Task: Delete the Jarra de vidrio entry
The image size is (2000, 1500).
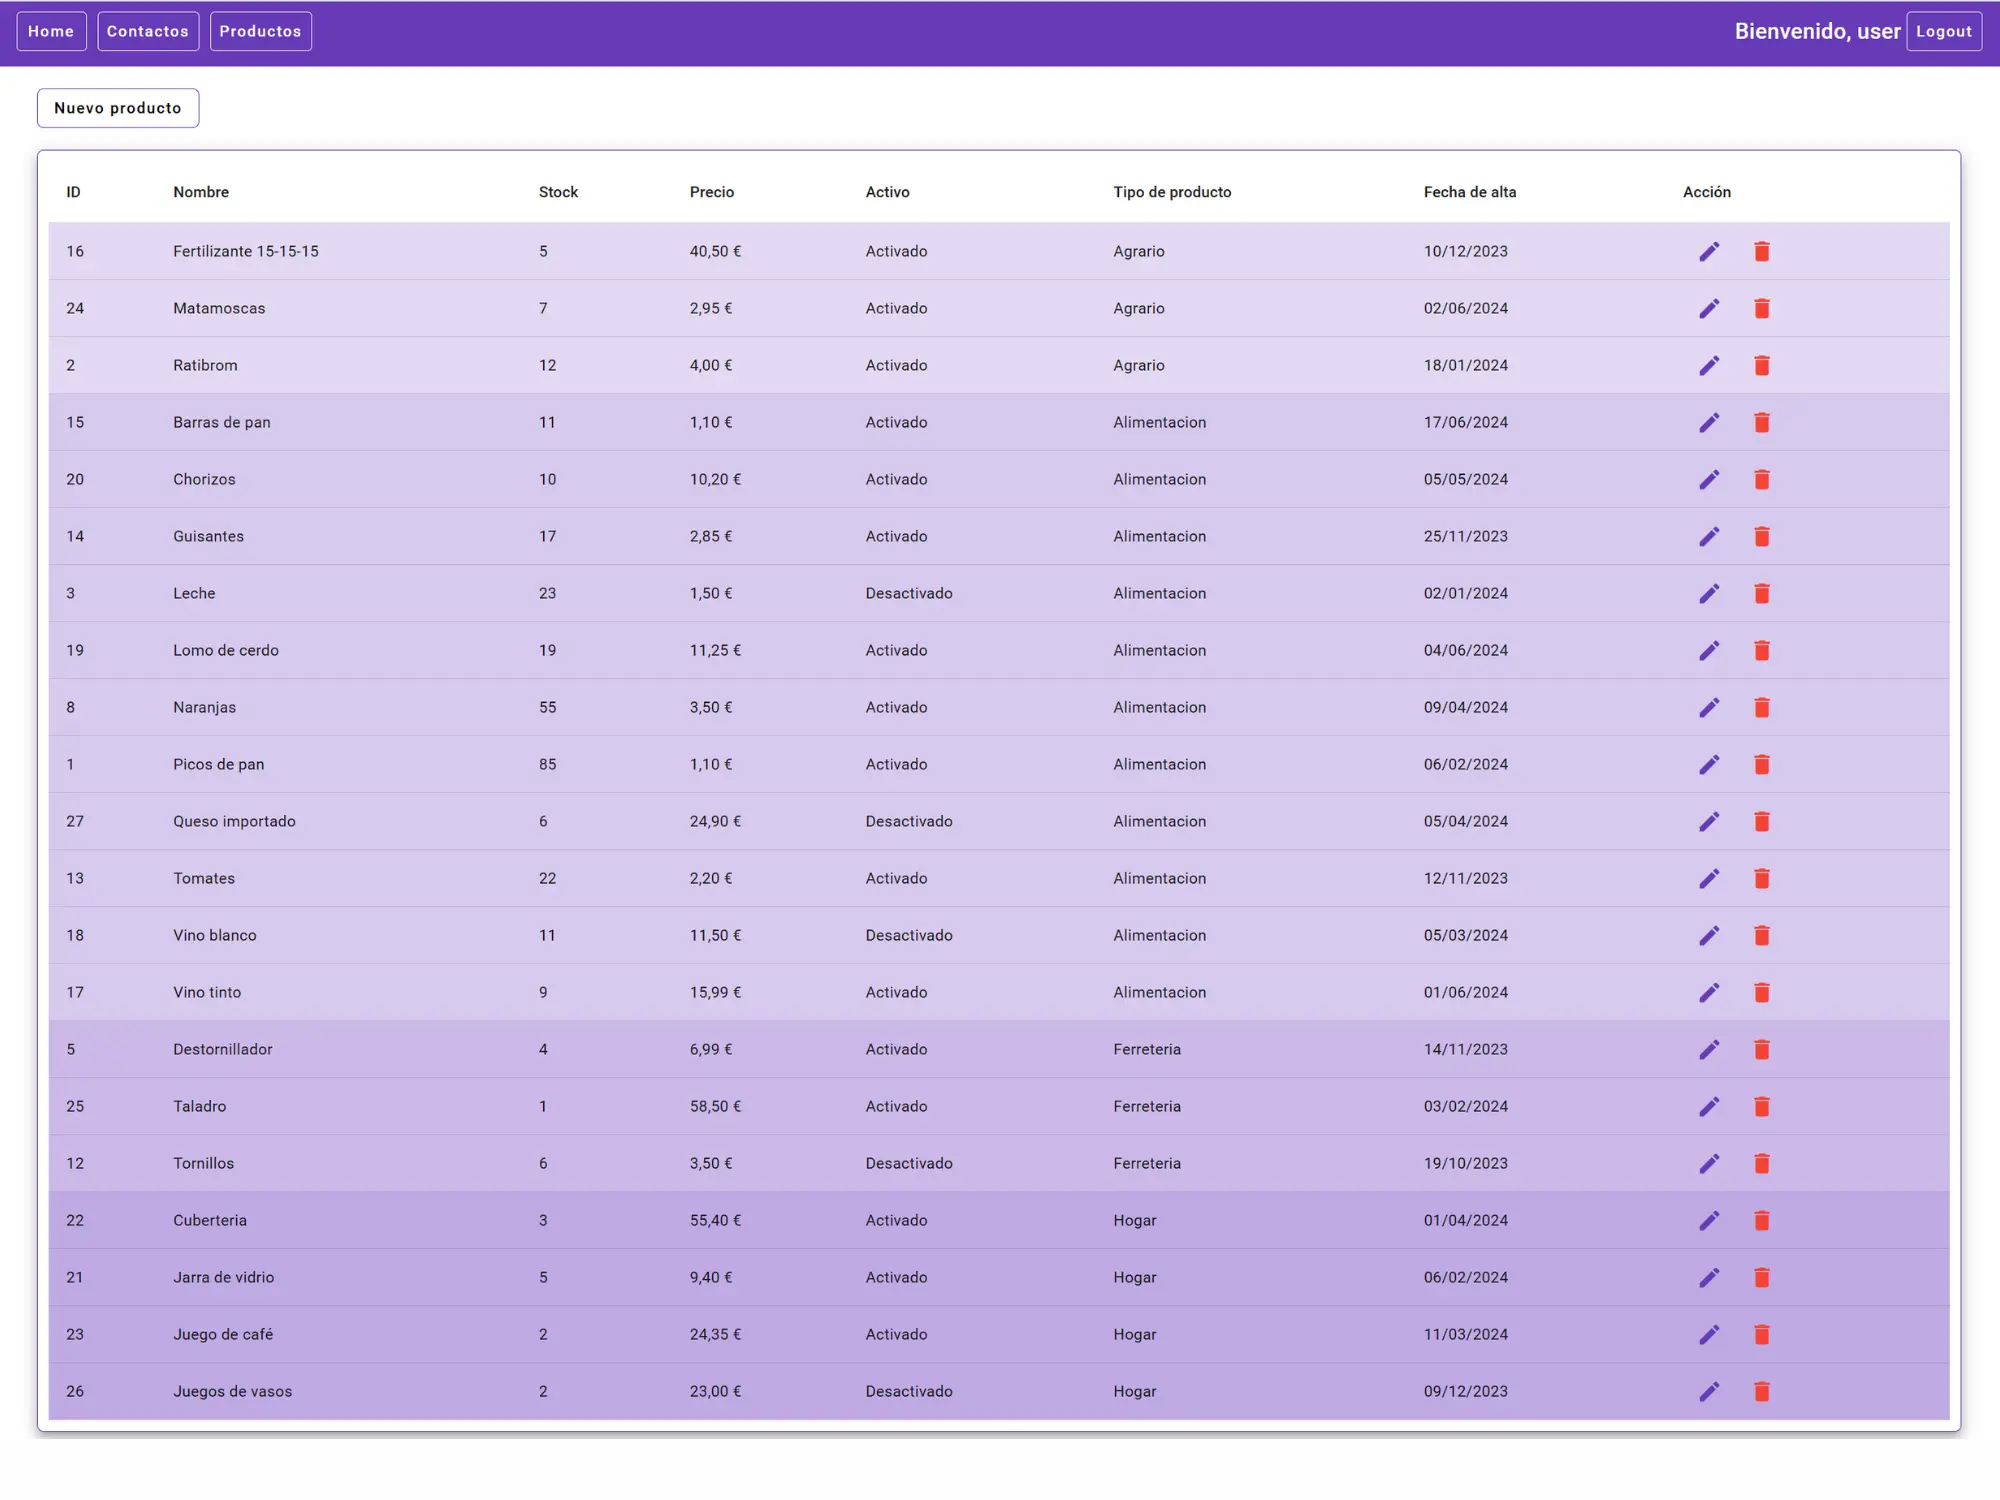Action: tap(1762, 1277)
